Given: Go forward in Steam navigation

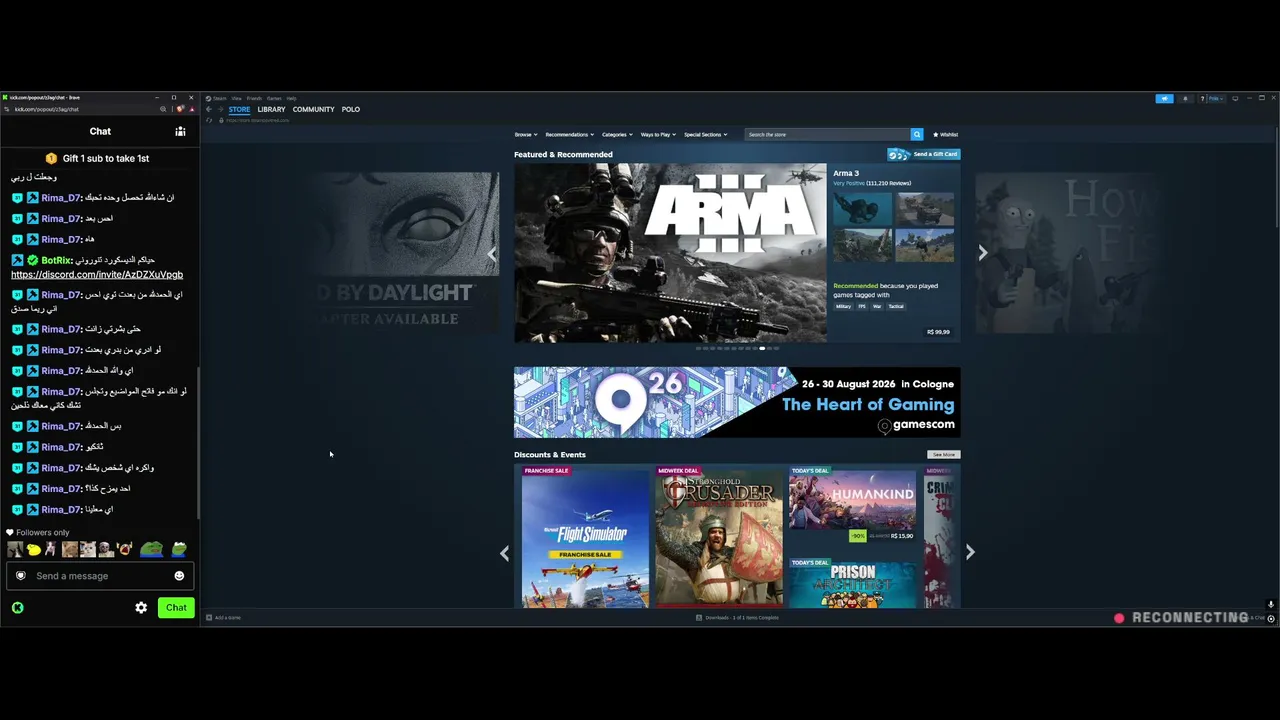Looking at the screenshot, I should coord(220,109).
